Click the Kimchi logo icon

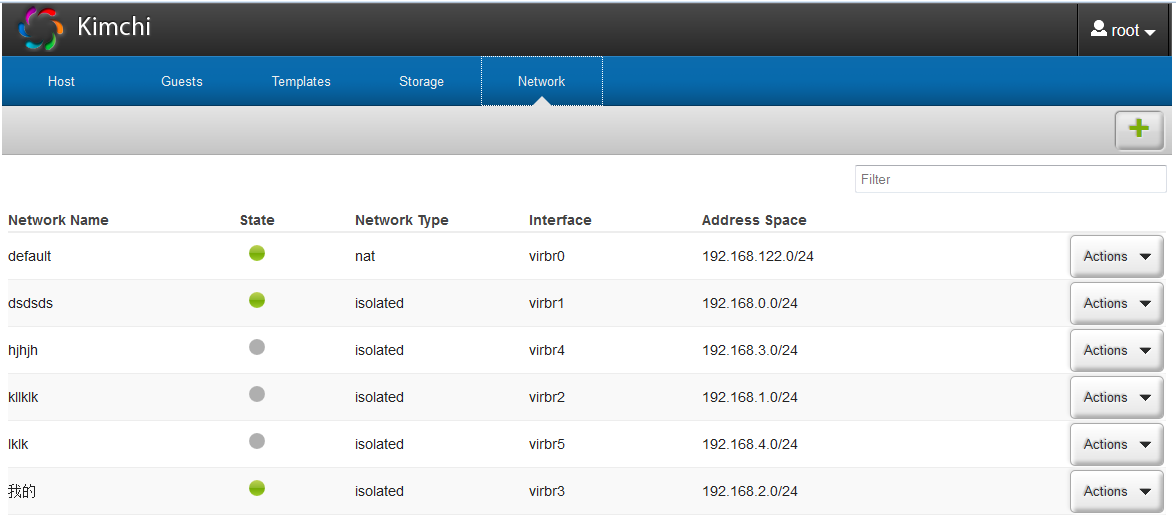click(x=40, y=29)
